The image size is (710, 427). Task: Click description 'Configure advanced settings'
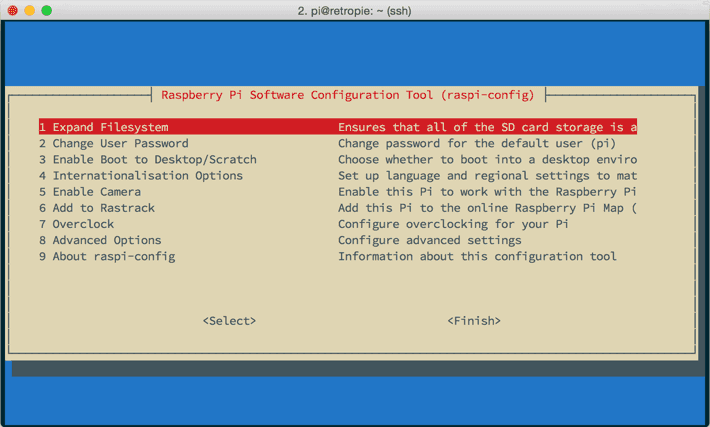[430, 240]
